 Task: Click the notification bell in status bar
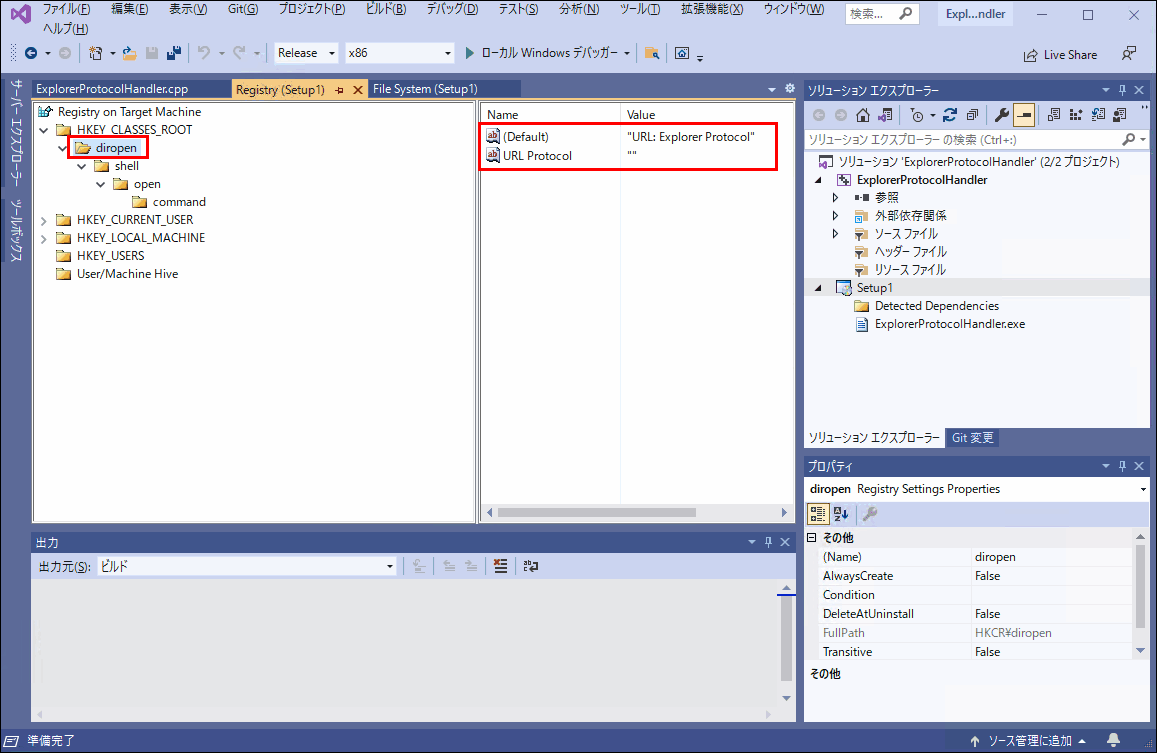1113,740
